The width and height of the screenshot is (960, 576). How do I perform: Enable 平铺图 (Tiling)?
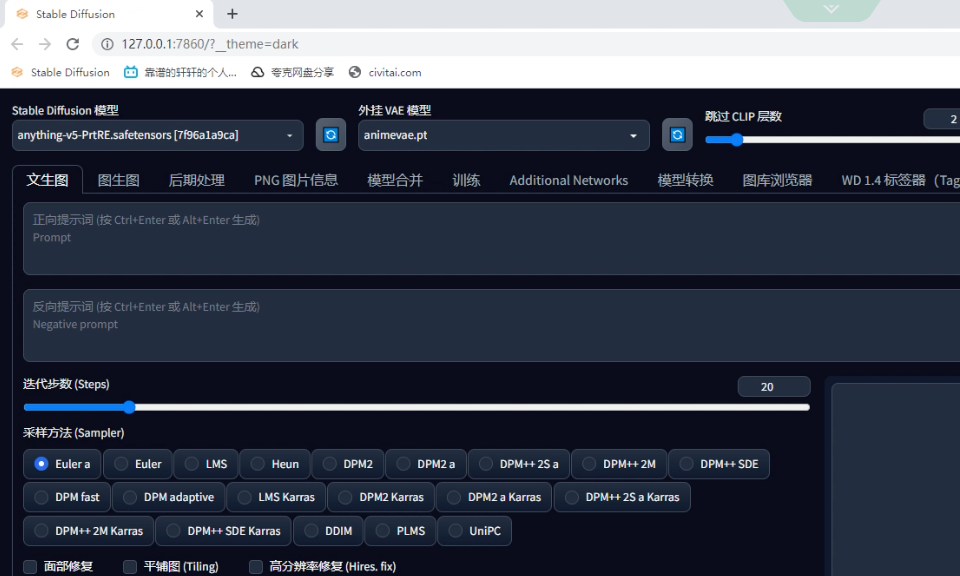click(x=129, y=566)
